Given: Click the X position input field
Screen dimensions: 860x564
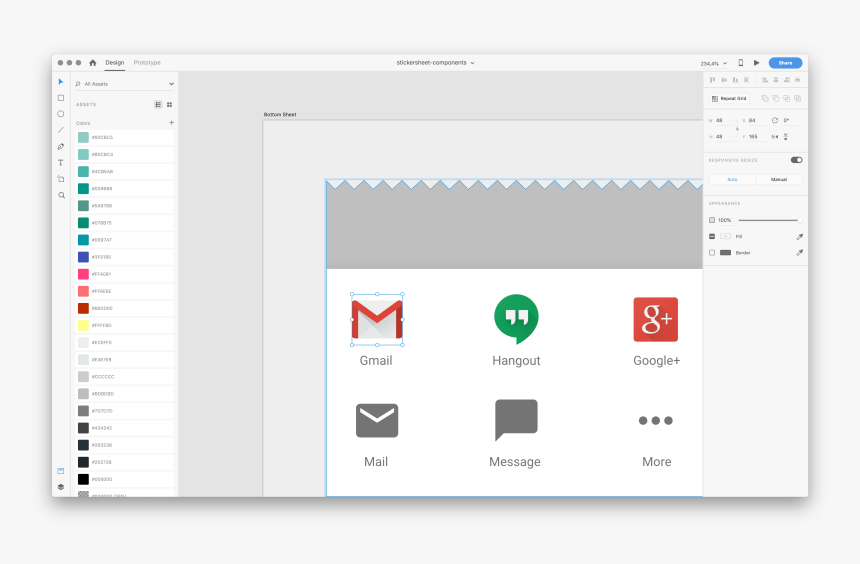Looking at the screenshot, I should (757, 120).
